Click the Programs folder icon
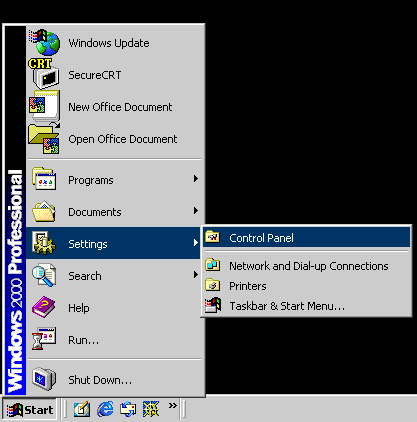The image size is (417, 422). pos(44,179)
